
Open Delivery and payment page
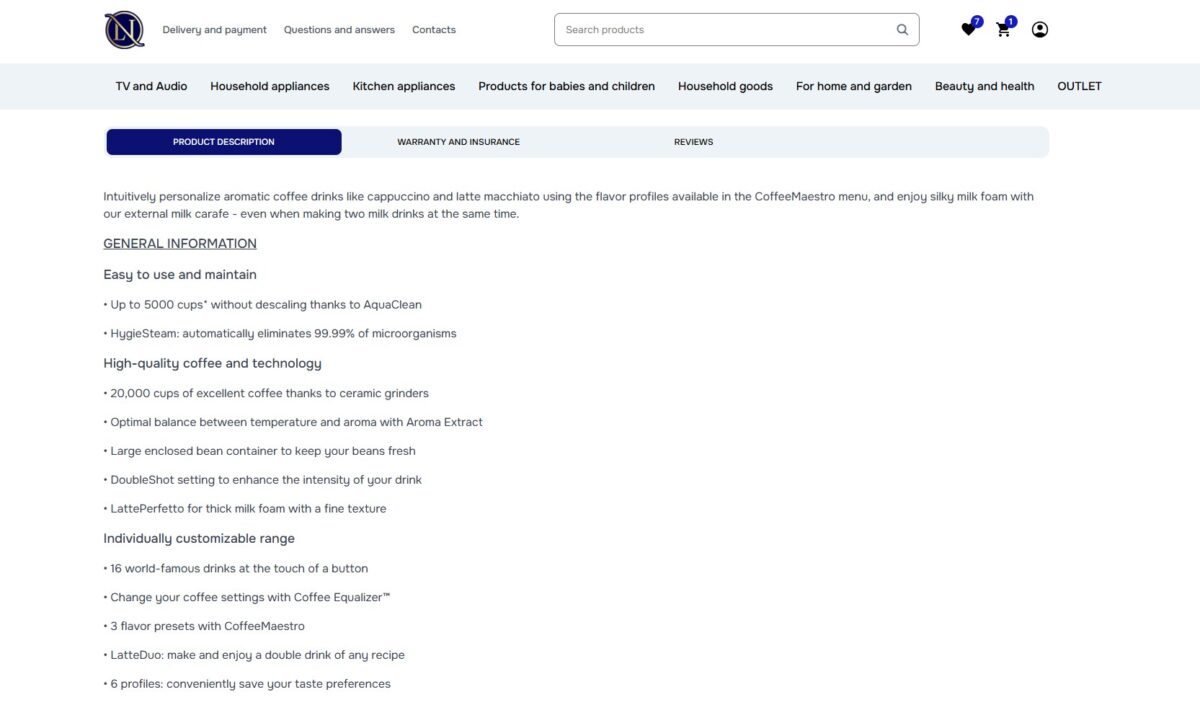(x=215, y=30)
